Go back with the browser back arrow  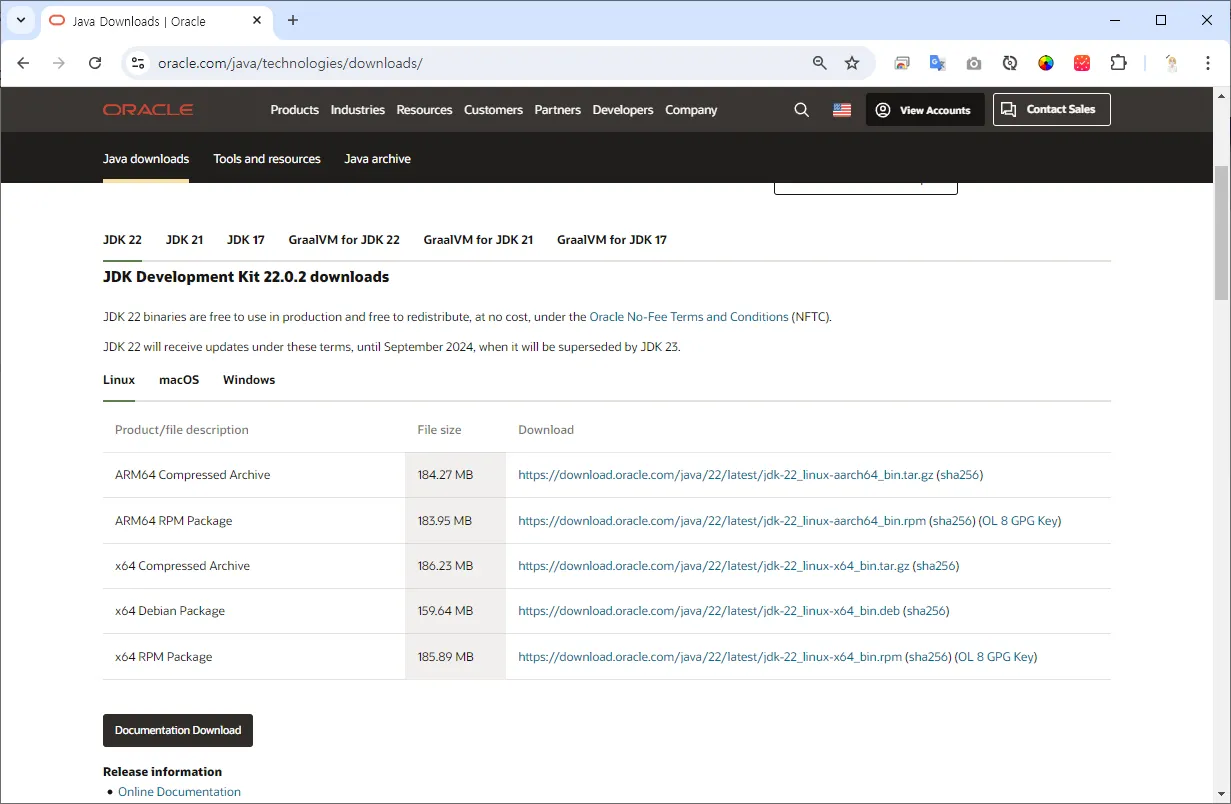(24, 63)
